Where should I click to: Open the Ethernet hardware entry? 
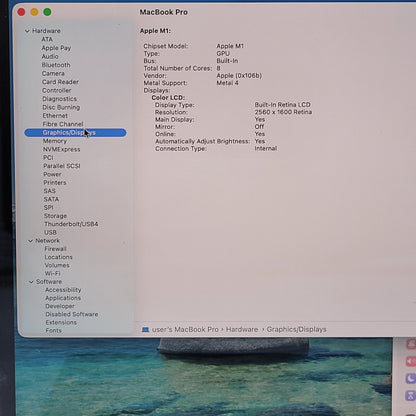click(x=55, y=116)
